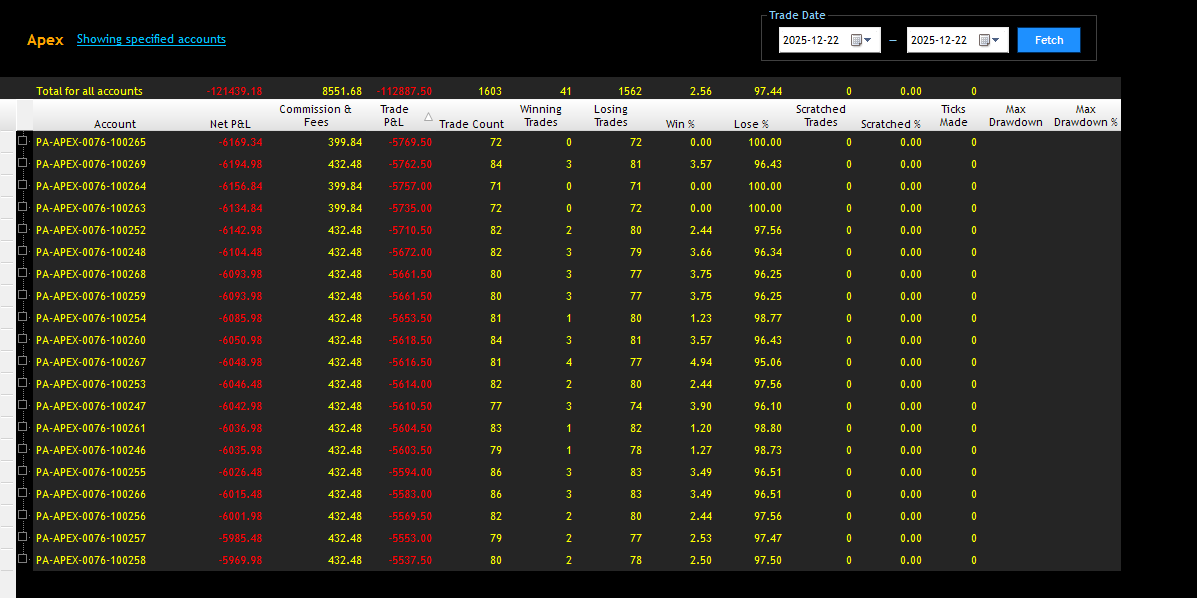Sort by the Win % column header

[680, 124]
